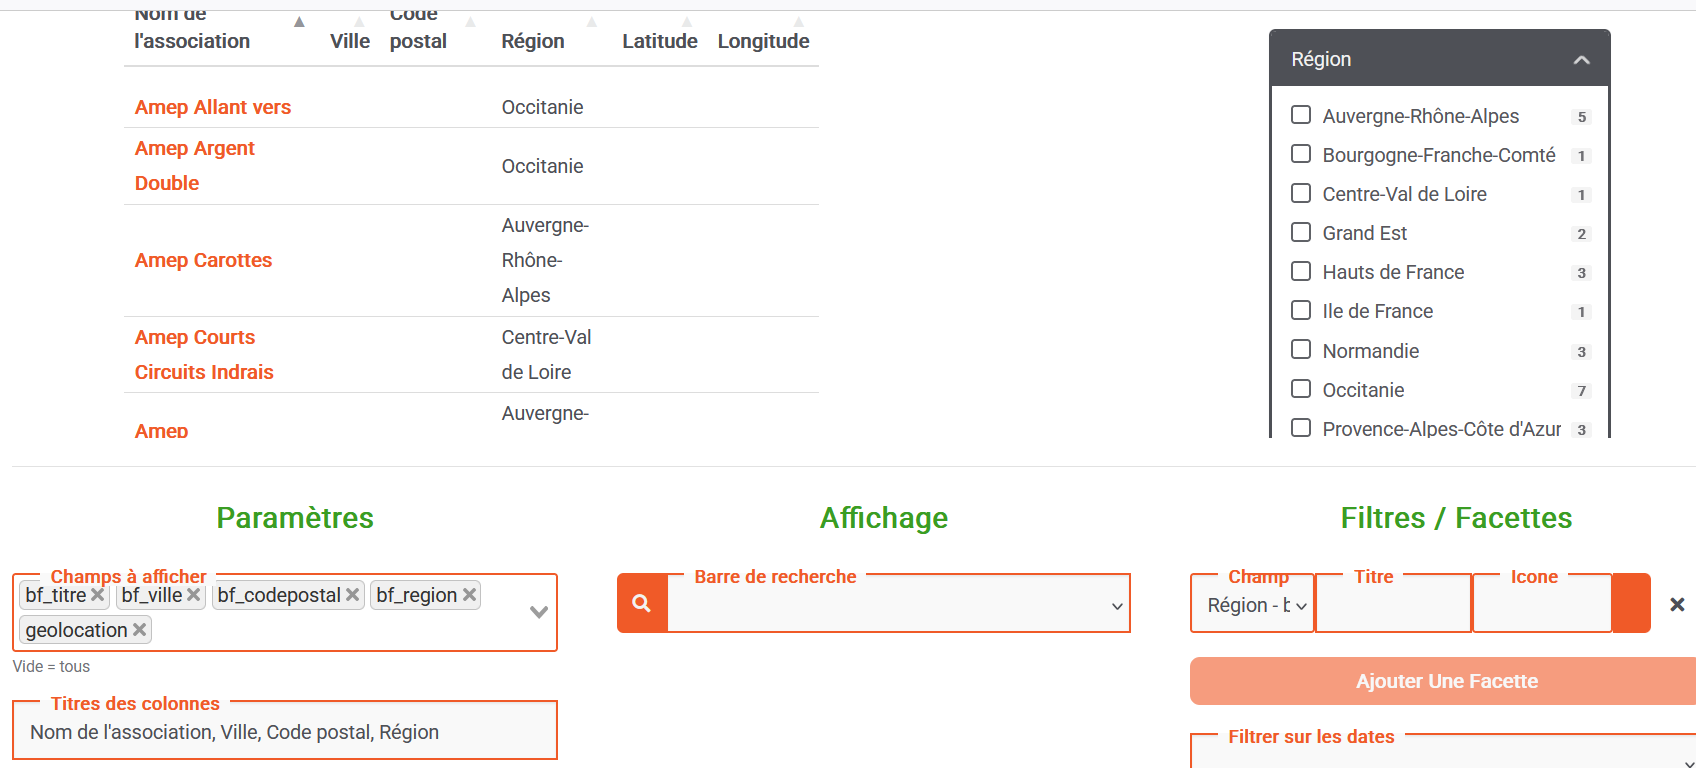Expand the Champs à afficher field list
This screenshot has width=1696, height=768.
click(x=538, y=612)
